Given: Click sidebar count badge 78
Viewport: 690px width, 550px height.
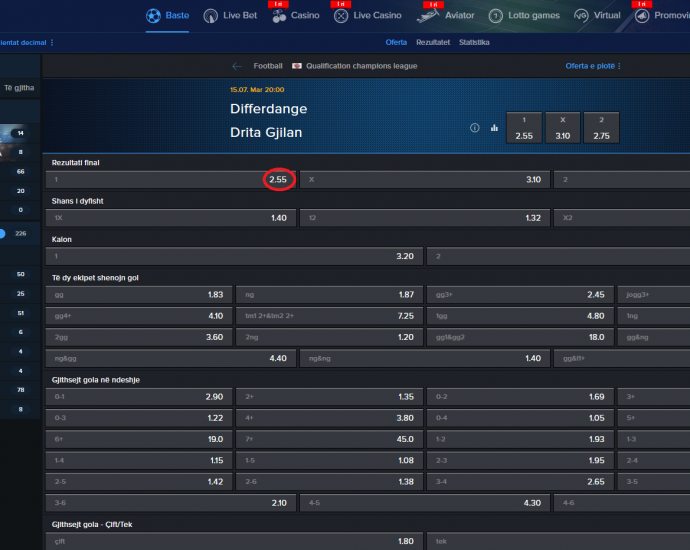Looking at the screenshot, I should tap(21, 390).
